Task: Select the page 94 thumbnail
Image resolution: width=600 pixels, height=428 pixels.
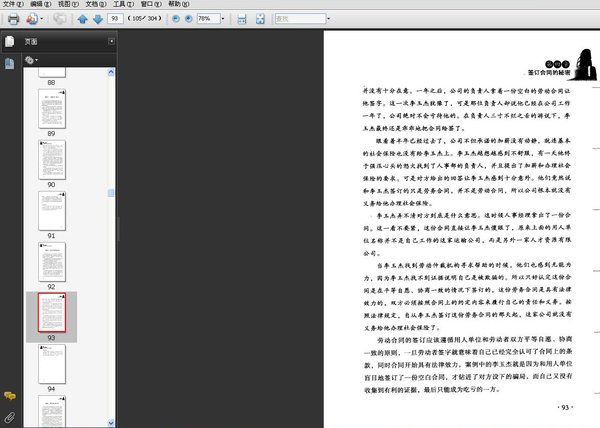Action: (x=52, y=364)
